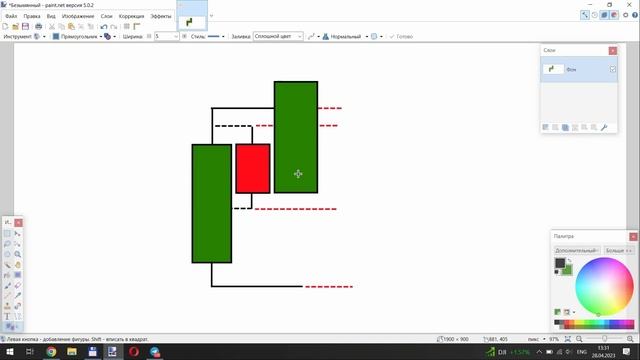Select the Lasso Select tool
Image resolution: width=640 pixels, height=360 pixels.
tap(7, 244)
